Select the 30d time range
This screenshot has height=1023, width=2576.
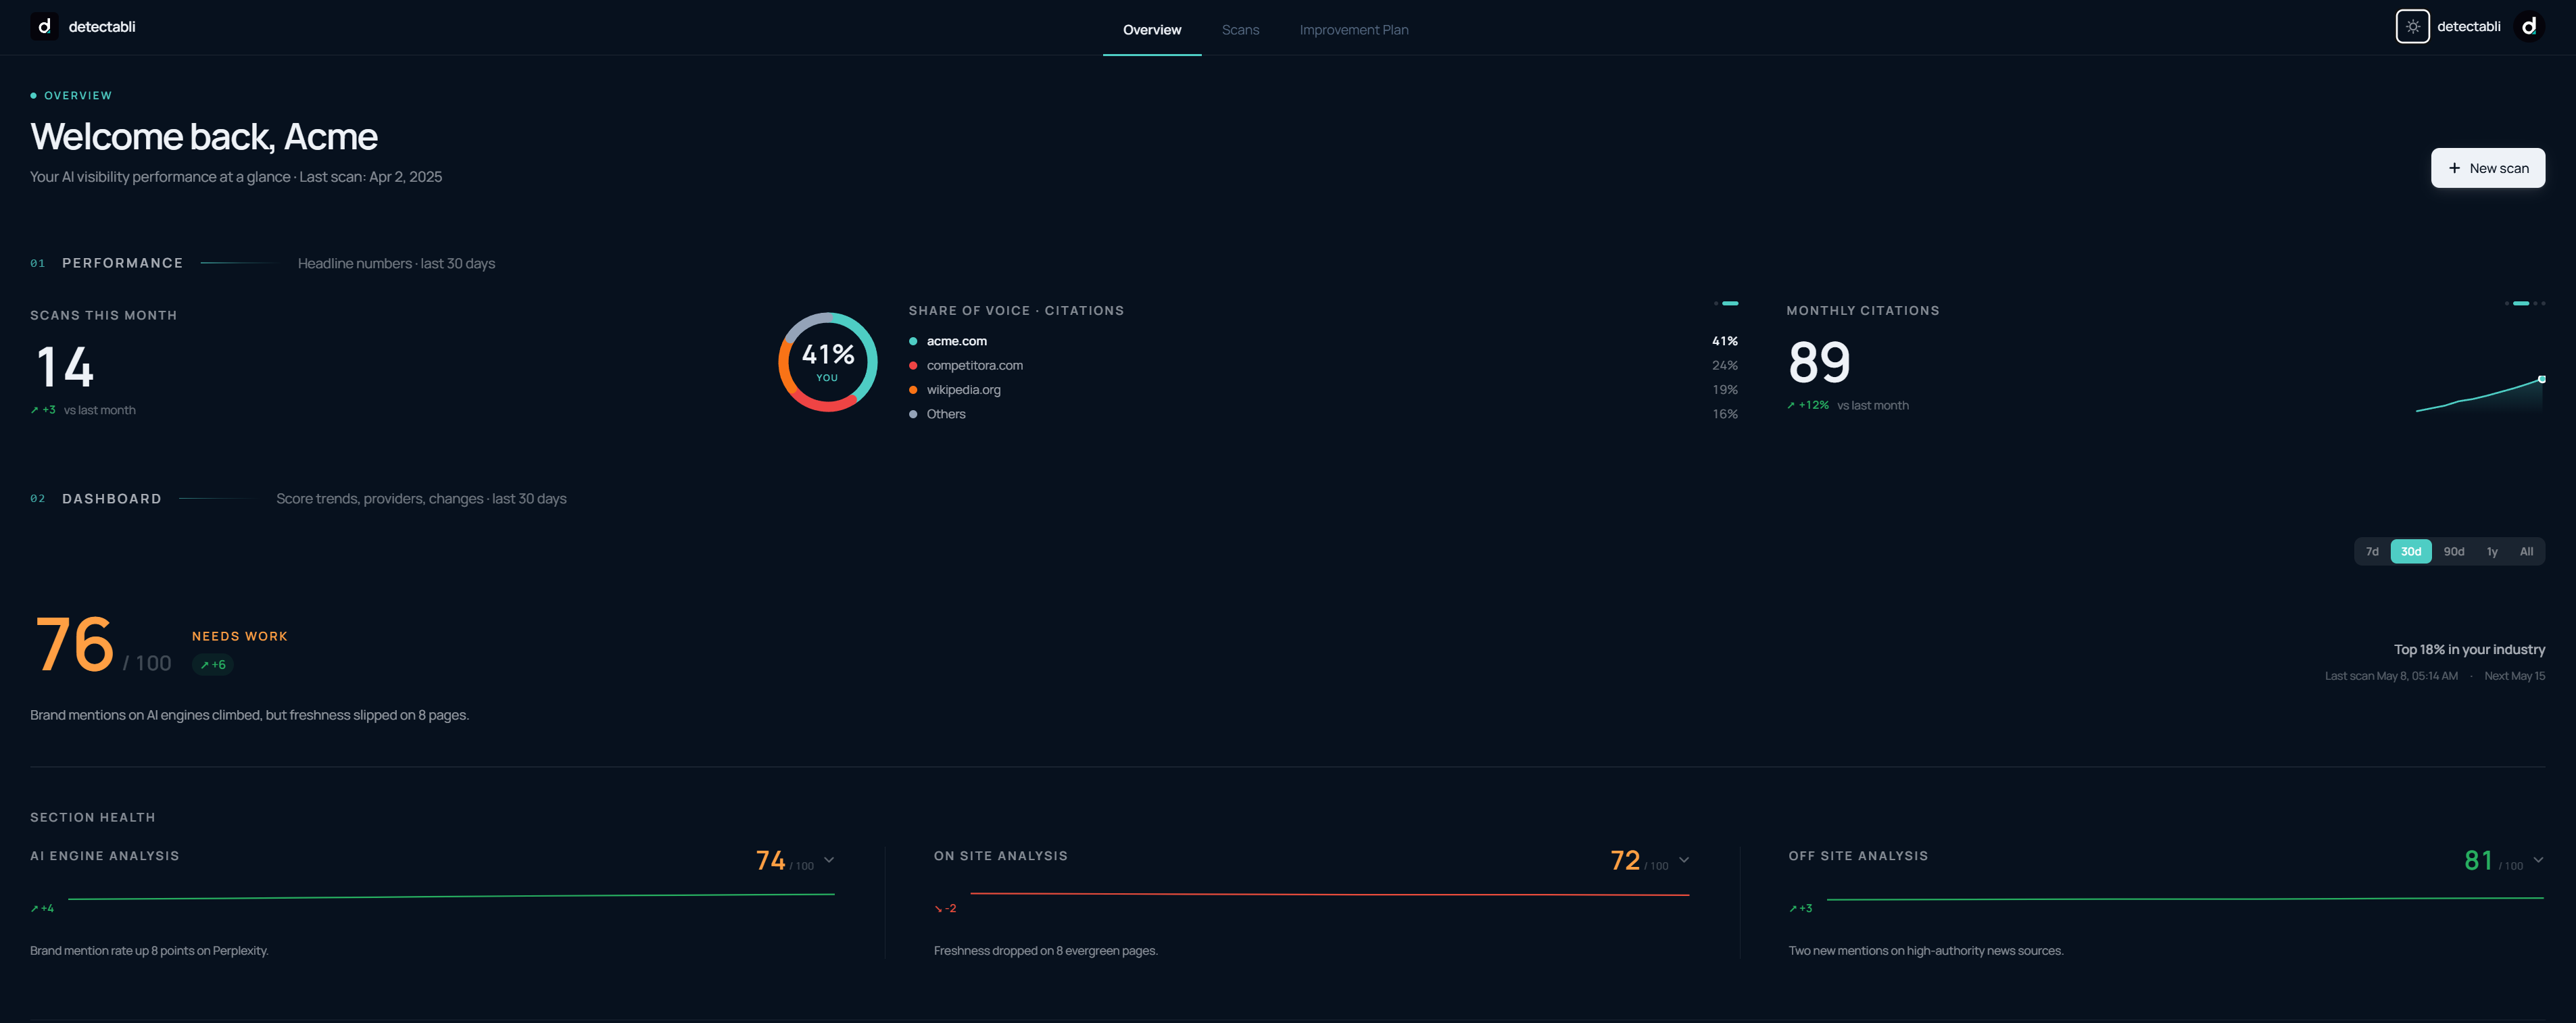(2410, 551)
